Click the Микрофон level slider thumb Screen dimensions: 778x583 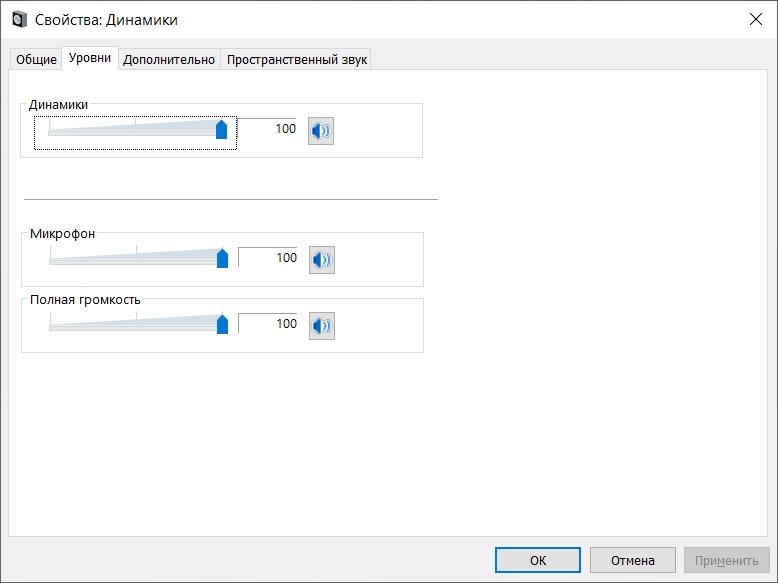tap(223, 258)
